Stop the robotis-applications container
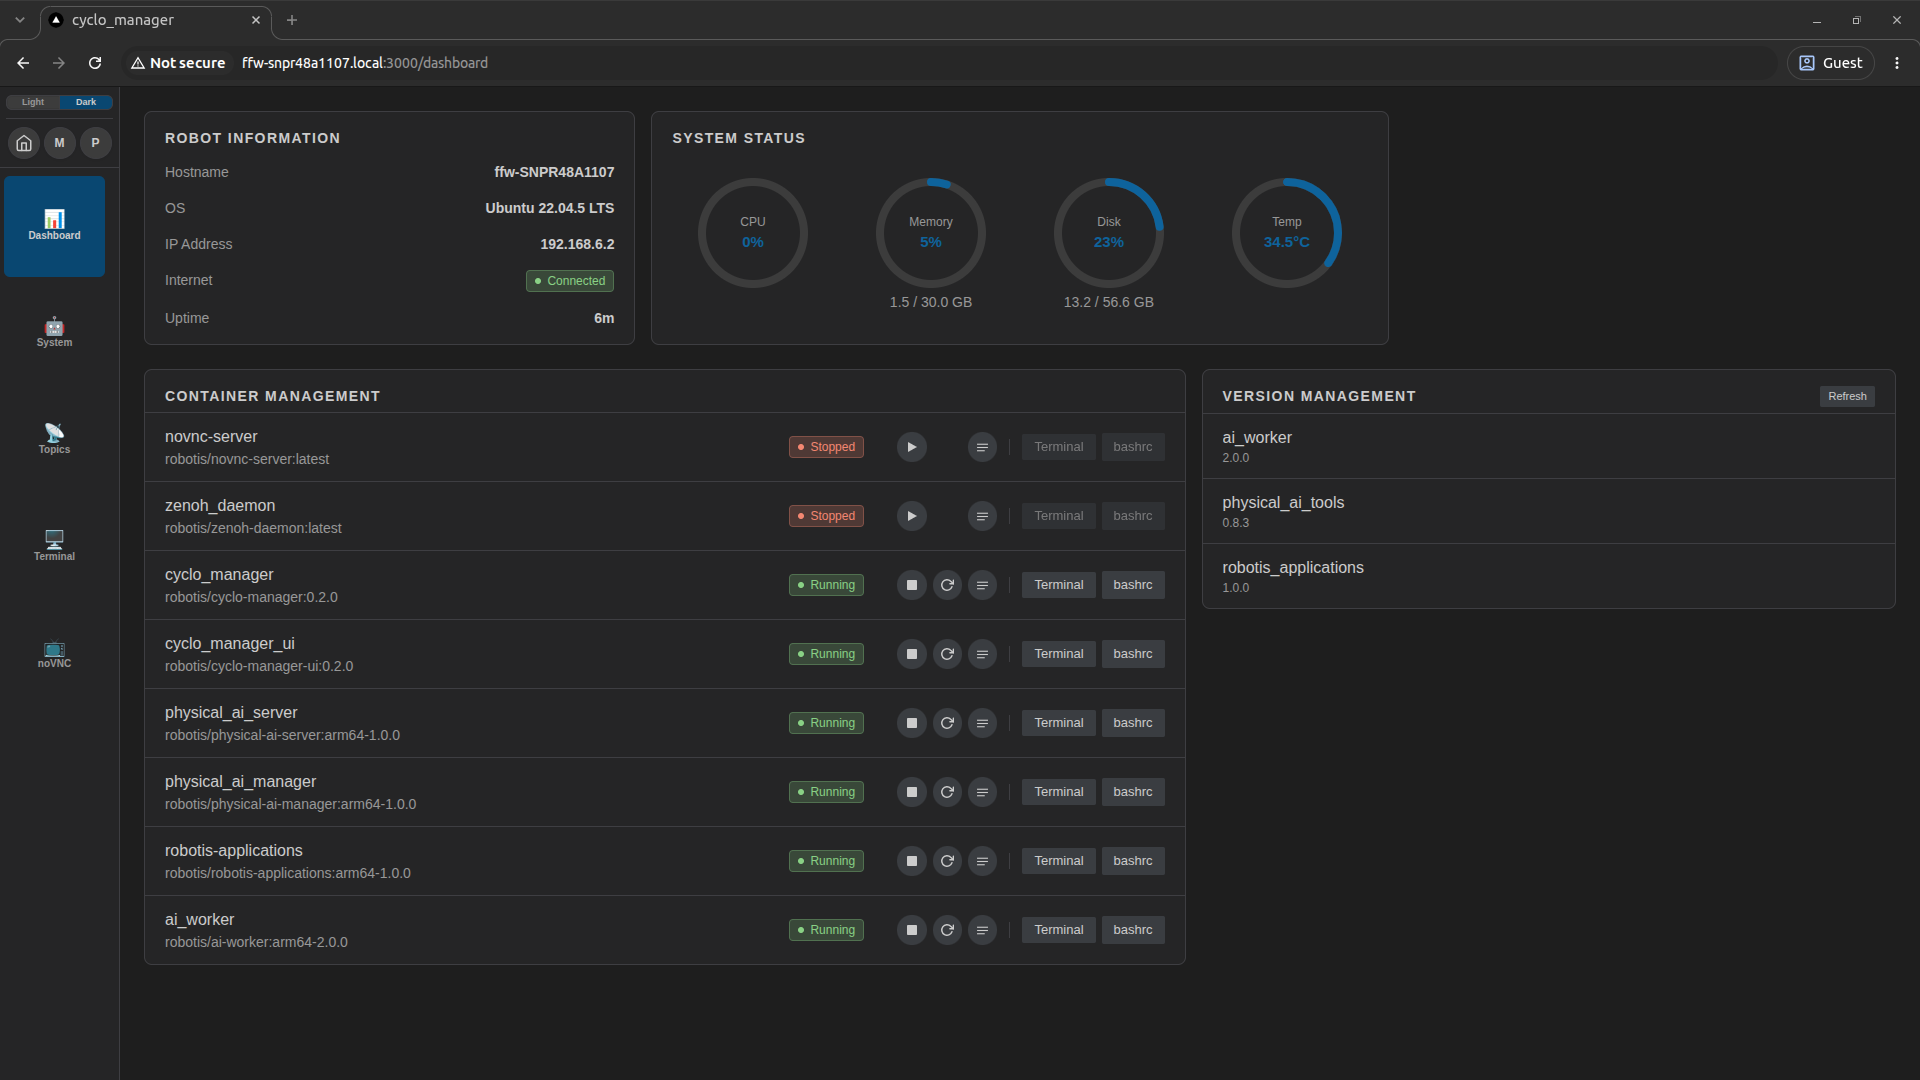Viewport: 1920px width, 1080px height. pos(911,861)
